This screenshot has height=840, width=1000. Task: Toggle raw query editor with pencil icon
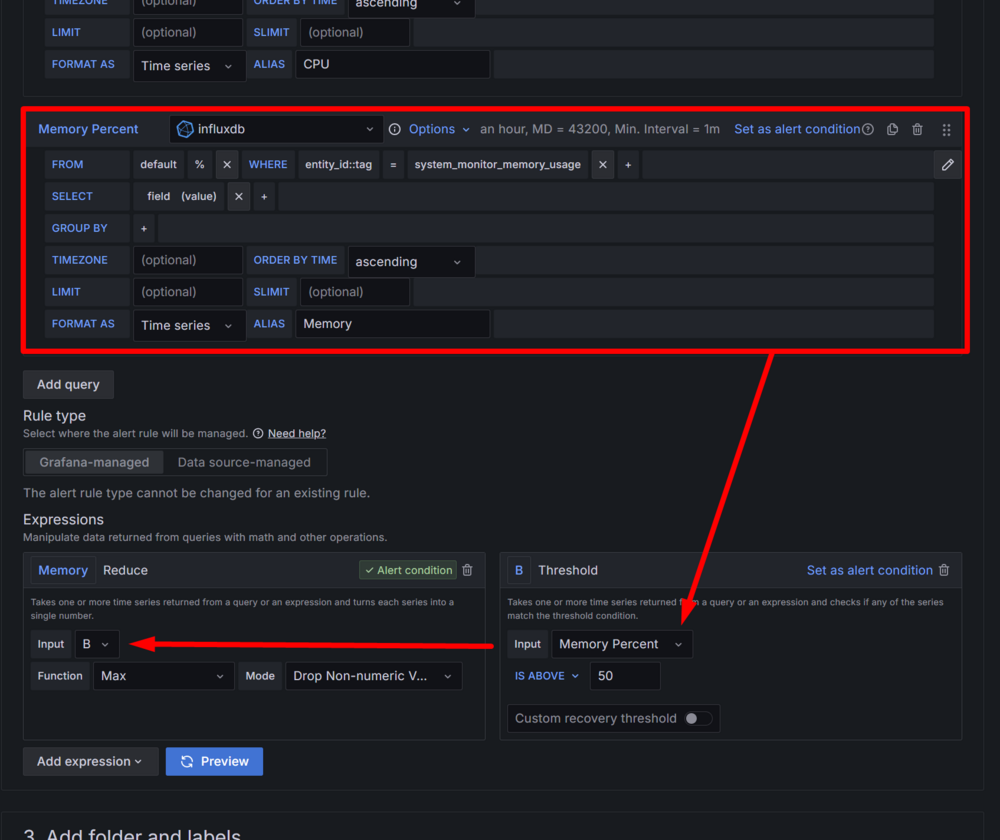(x=947, y=165)
